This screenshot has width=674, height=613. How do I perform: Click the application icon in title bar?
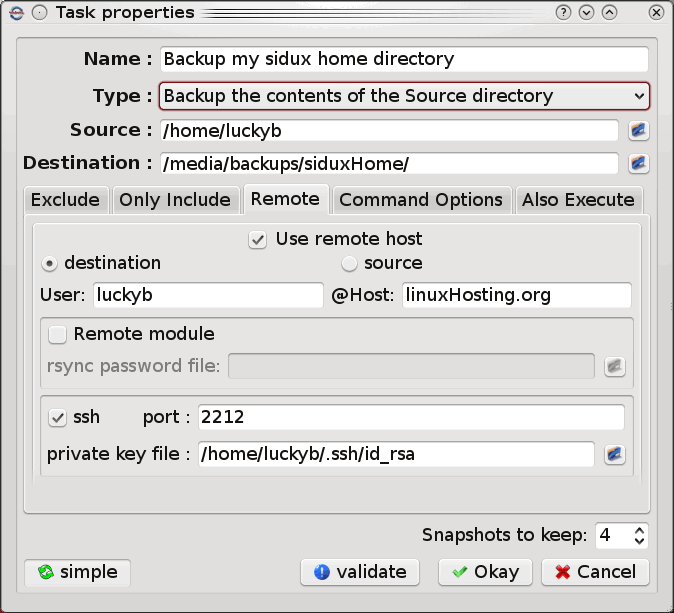coord(15,13)
